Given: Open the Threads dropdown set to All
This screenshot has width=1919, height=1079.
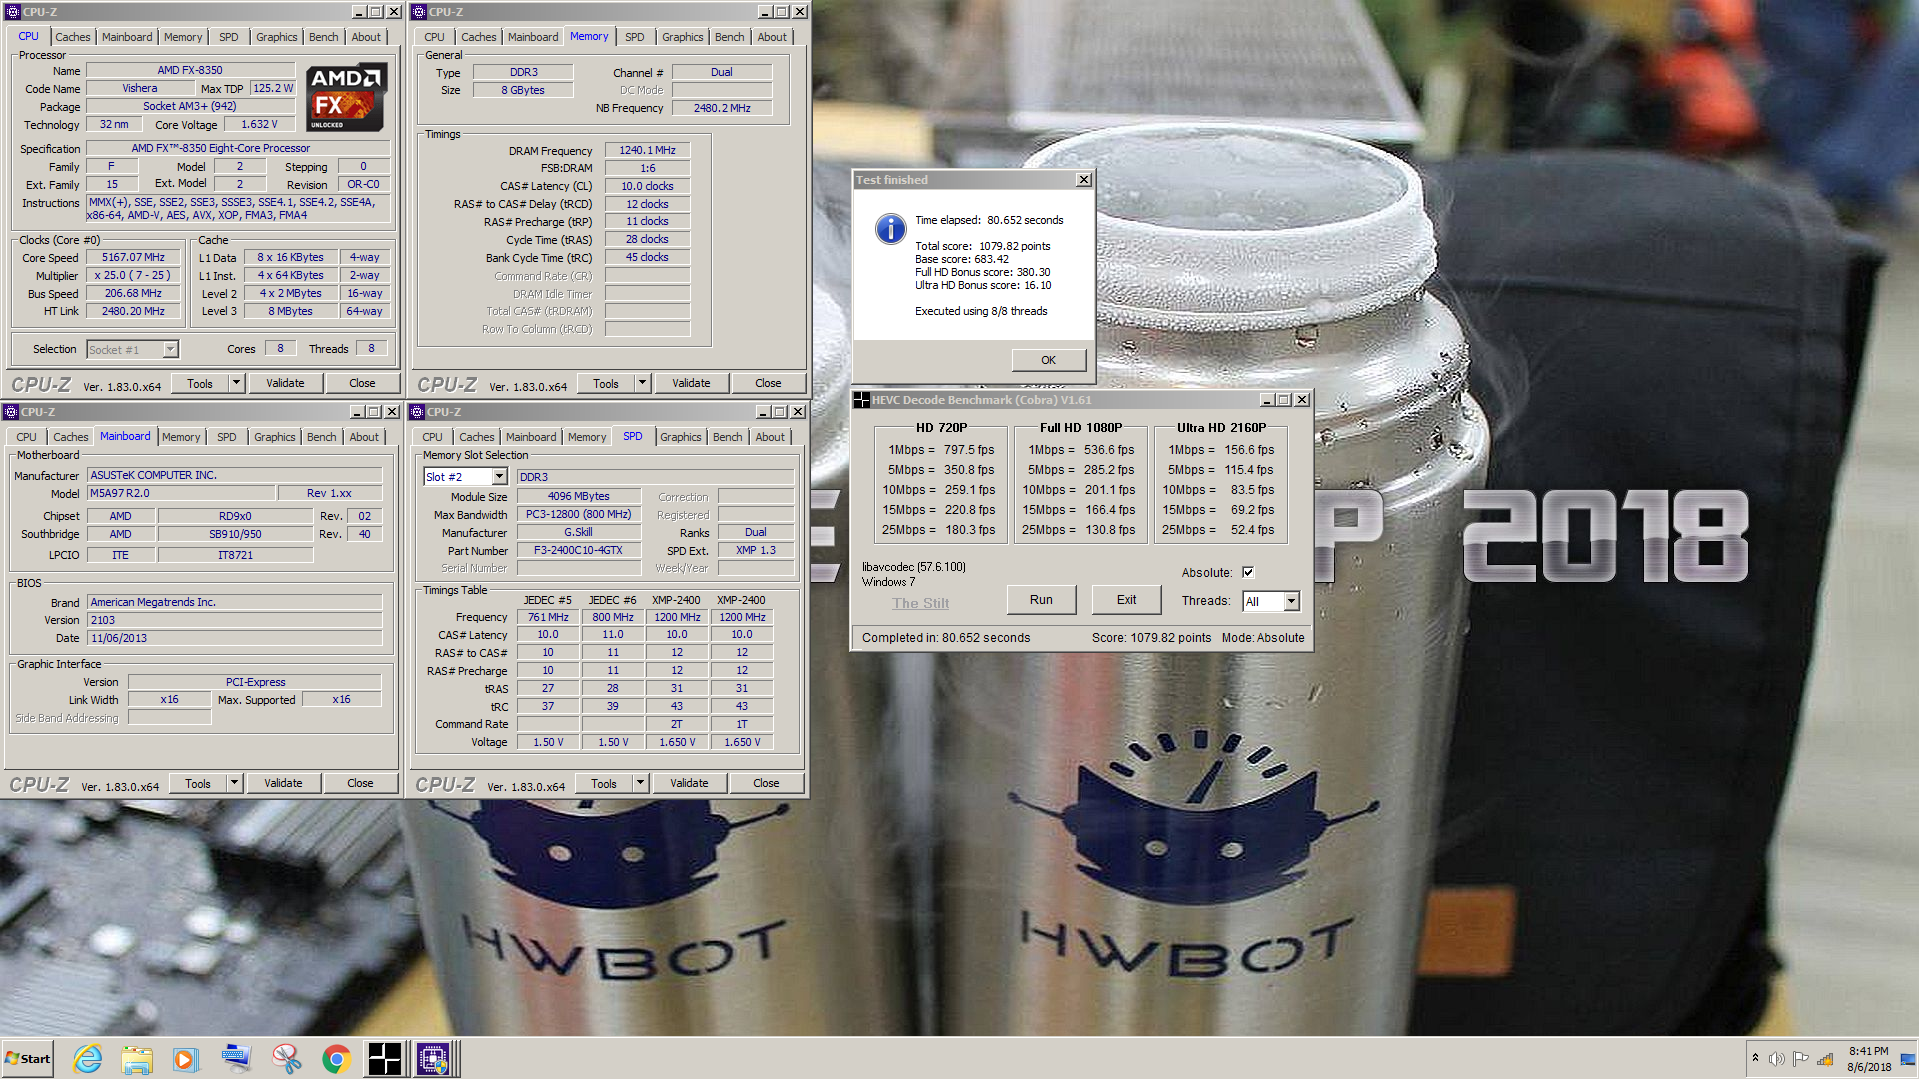Looking at the screenshot, I should click(1291, 601).
